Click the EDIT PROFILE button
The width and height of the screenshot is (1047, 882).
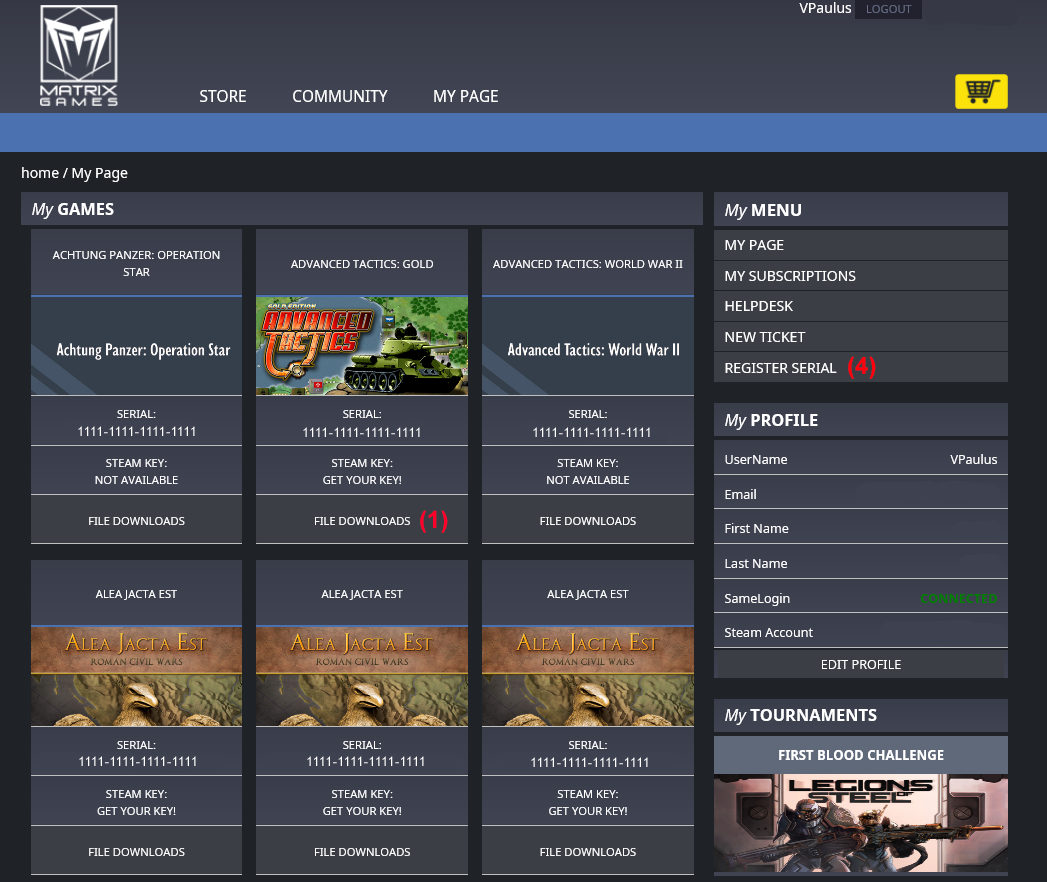(861, 664)
